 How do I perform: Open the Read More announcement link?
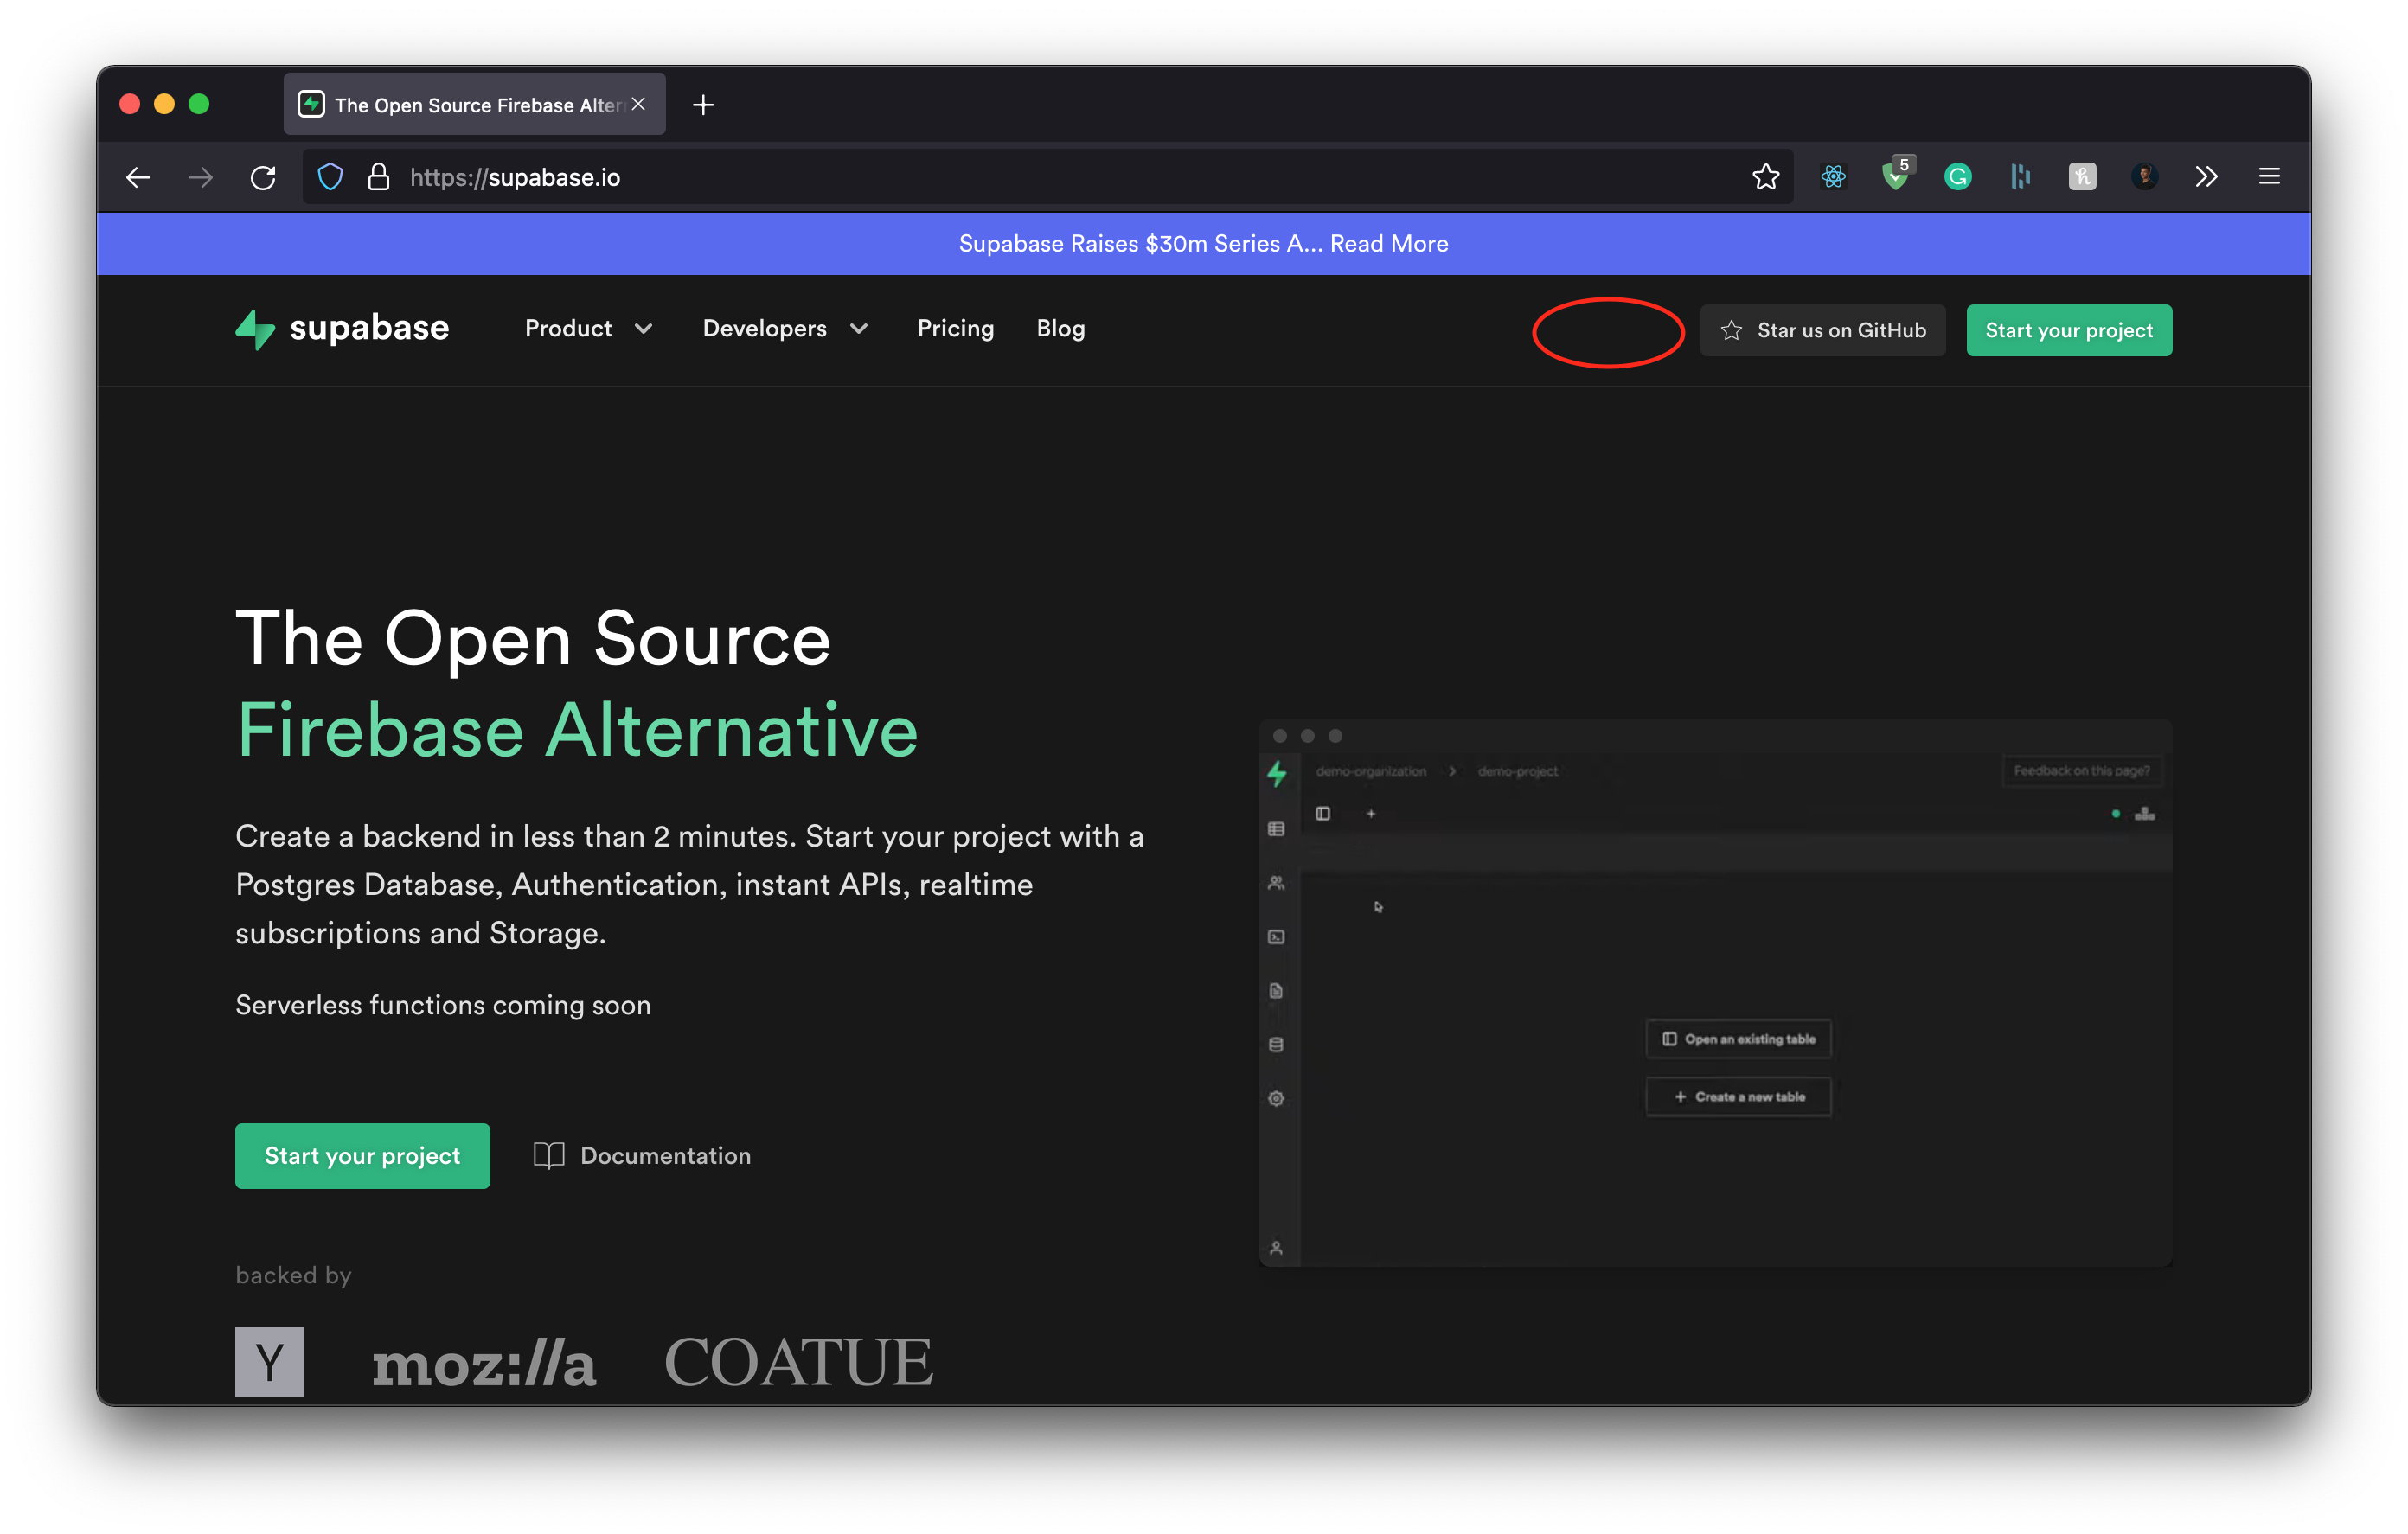1388,243
